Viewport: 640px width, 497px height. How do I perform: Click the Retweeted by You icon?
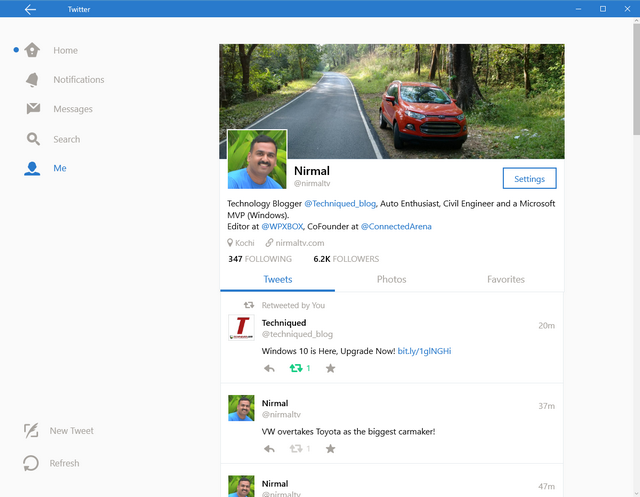[x=249, y=305]
